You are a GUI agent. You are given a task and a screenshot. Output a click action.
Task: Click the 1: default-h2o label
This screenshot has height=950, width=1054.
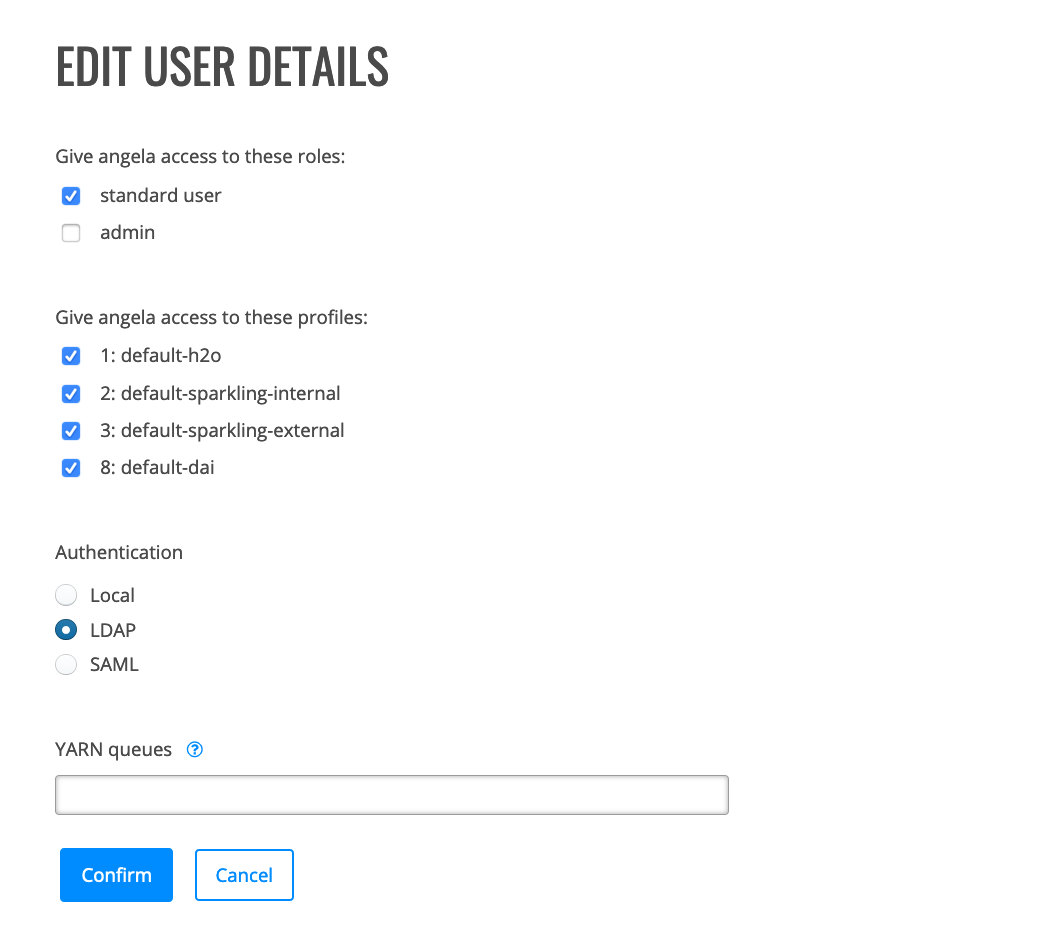coord(161,356)
